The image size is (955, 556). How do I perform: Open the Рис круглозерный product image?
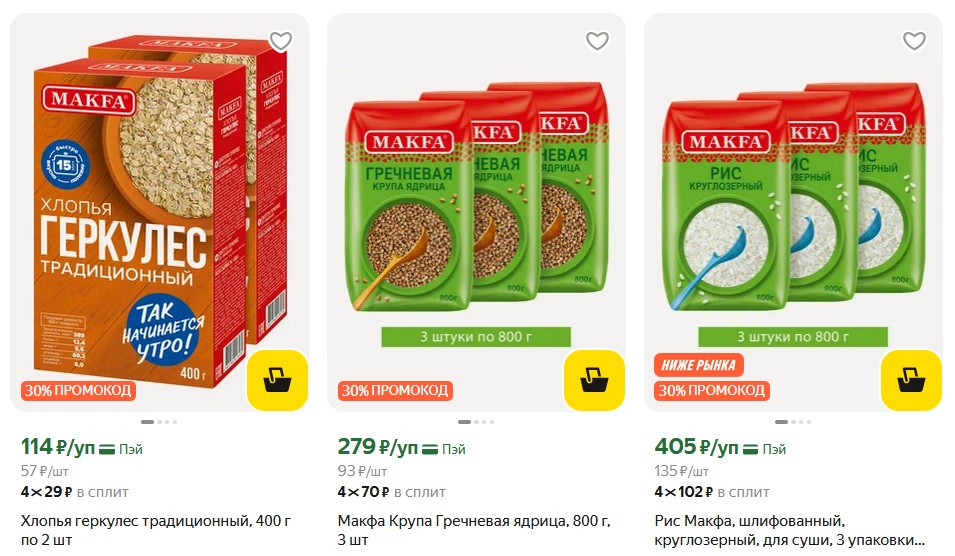pos(793,212)
